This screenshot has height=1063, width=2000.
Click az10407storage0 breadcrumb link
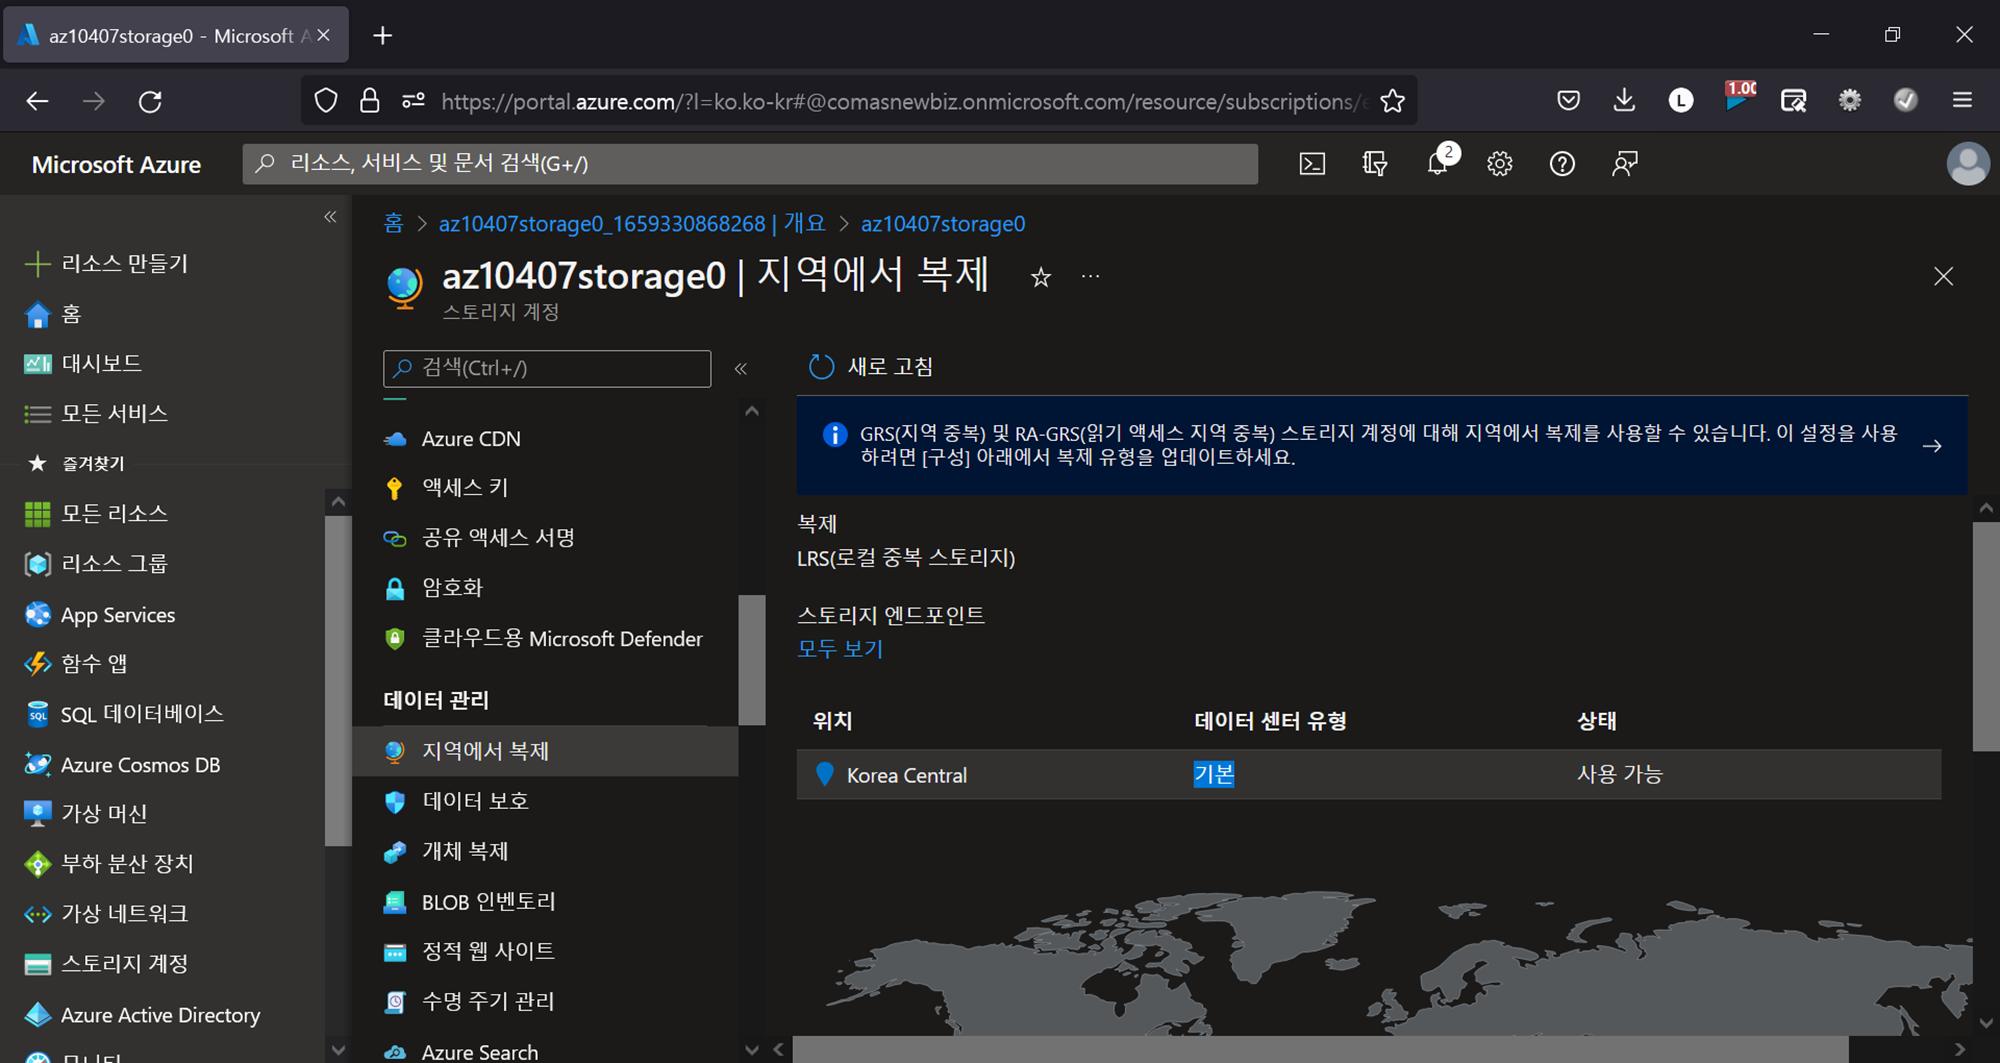pos(943,223)
